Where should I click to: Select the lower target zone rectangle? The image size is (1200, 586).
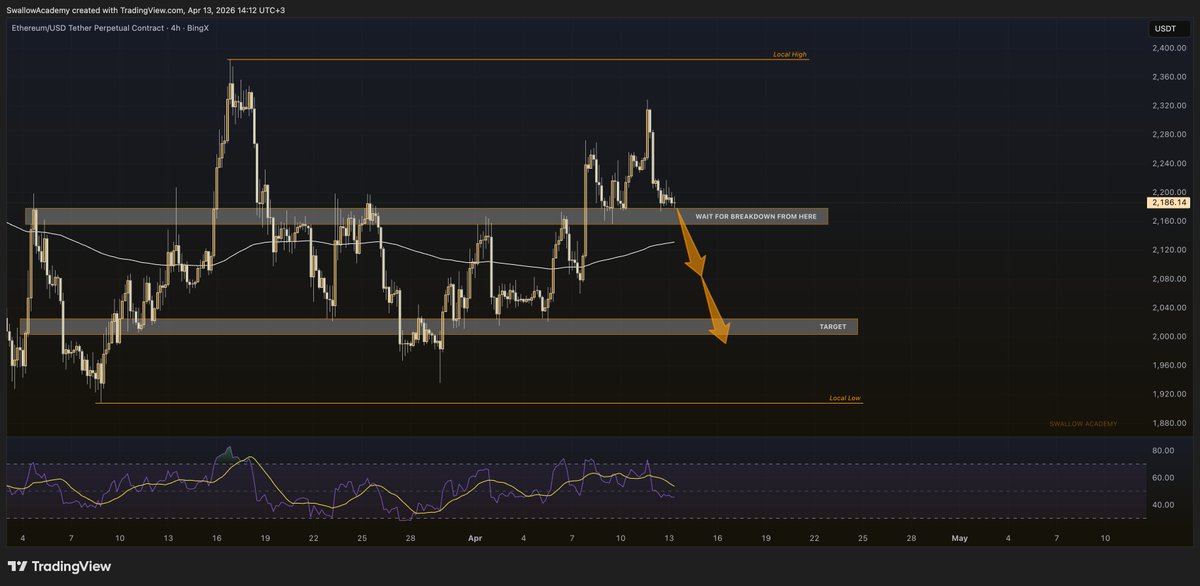[x=439, y=327]
